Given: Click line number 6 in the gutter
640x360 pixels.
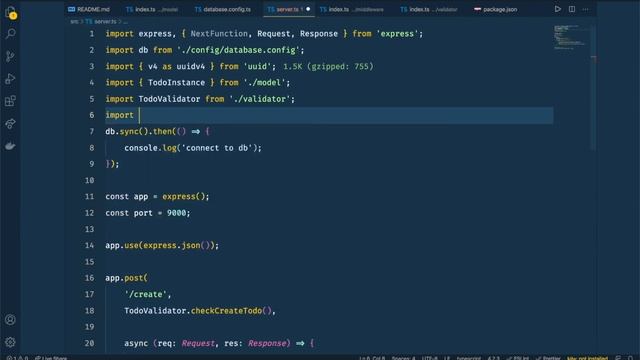Looking at the screenshot, I should coord(91,115).
